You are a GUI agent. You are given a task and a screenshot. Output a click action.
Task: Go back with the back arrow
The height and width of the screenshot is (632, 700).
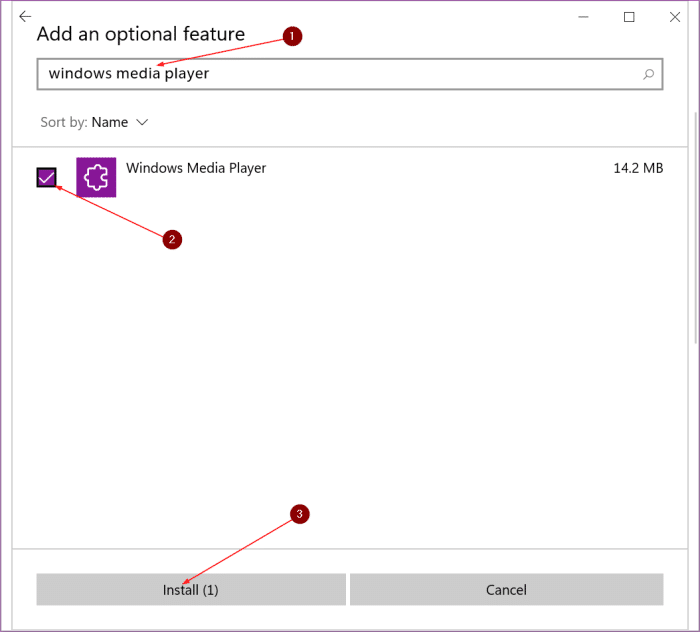25,17
